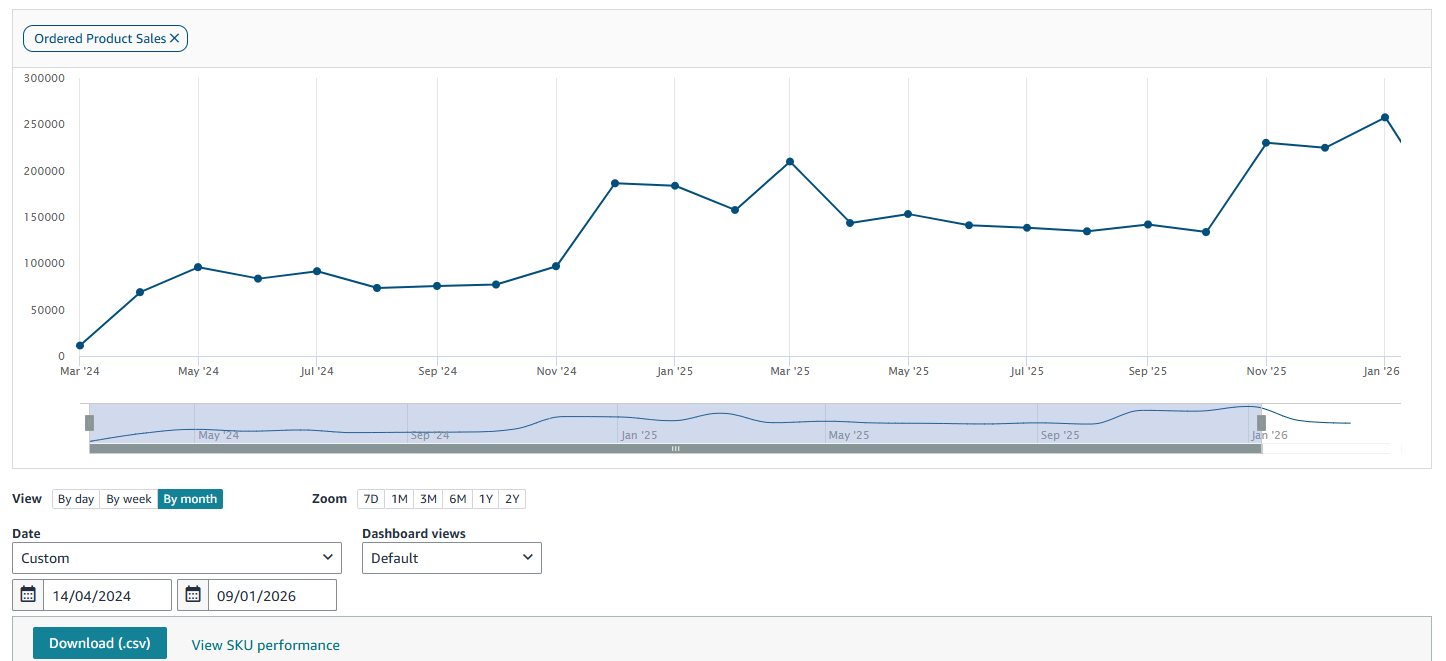Set zoom to 1M
1446x661 pixels.
(399, 499)
